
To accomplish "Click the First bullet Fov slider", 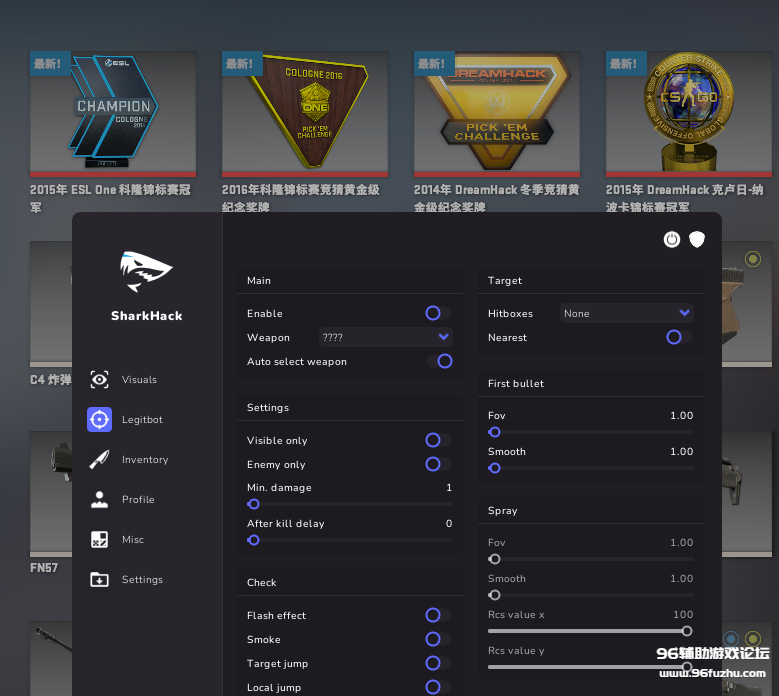I will [590, 432].
